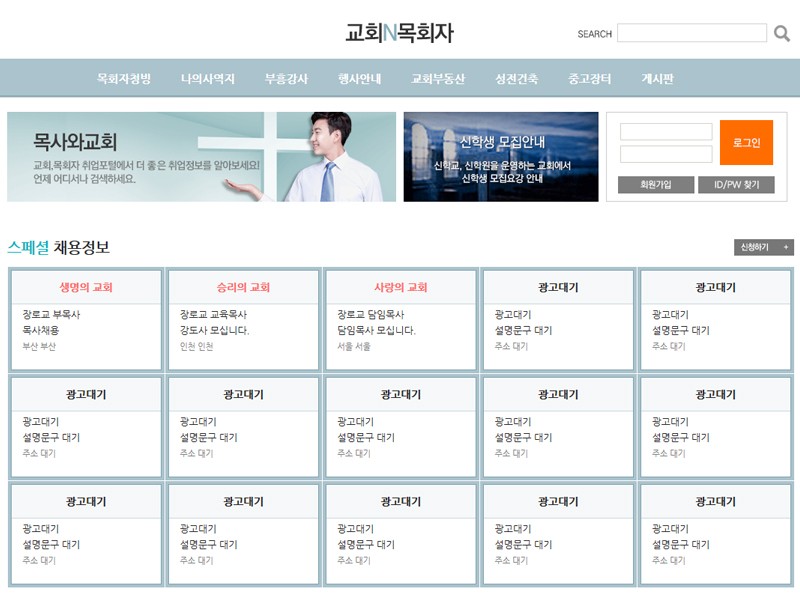The height and width of the screenshot is (600, 800).
Task: Click the 신청하기 button
Action: point(764,247)
